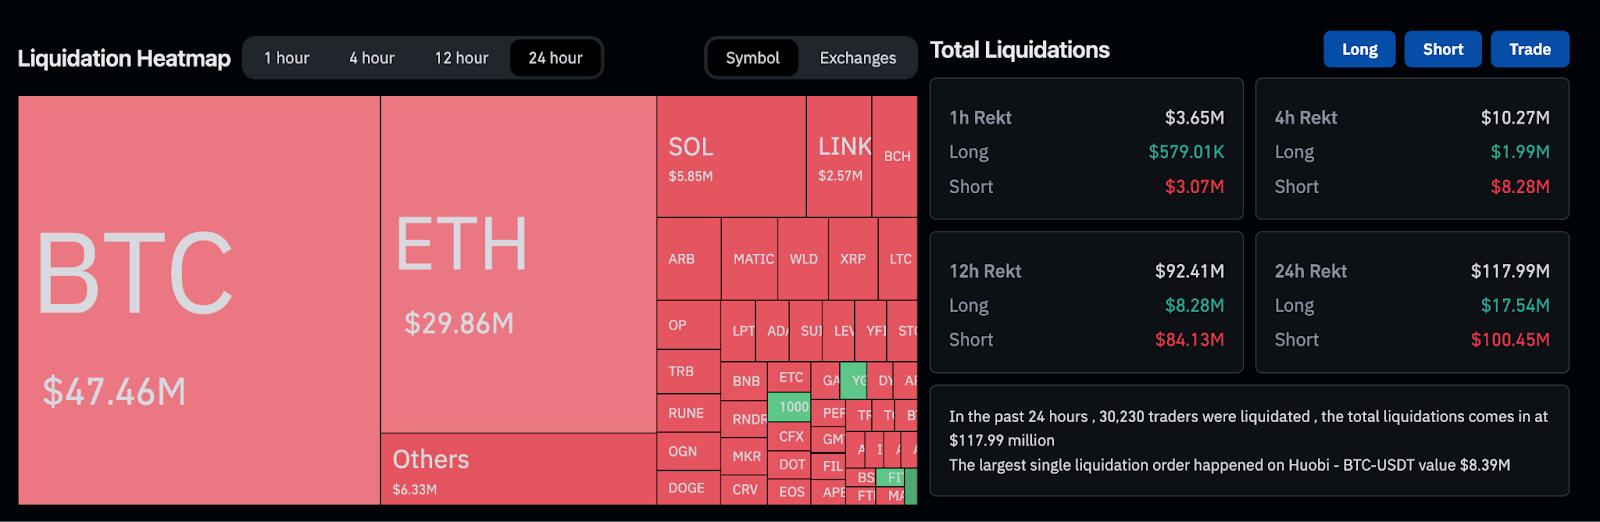This screenshot has width=1600, height=522.
Task: Open the Trade button
Action: [1530, 49]
